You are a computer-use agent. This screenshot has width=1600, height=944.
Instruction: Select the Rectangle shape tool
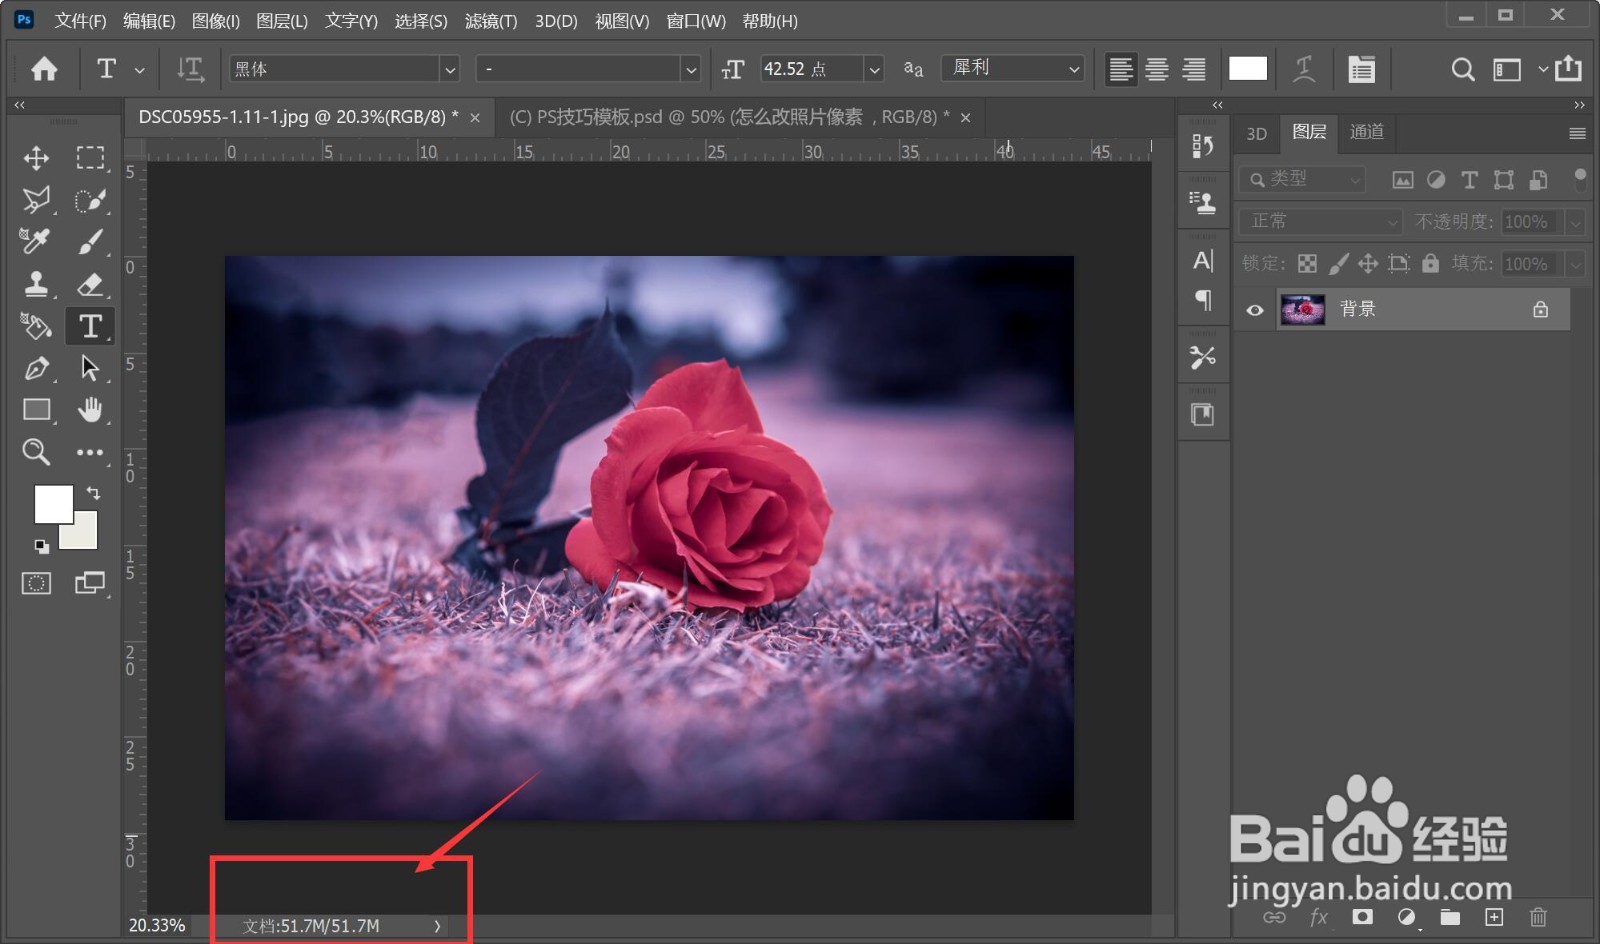coord(37,410)
